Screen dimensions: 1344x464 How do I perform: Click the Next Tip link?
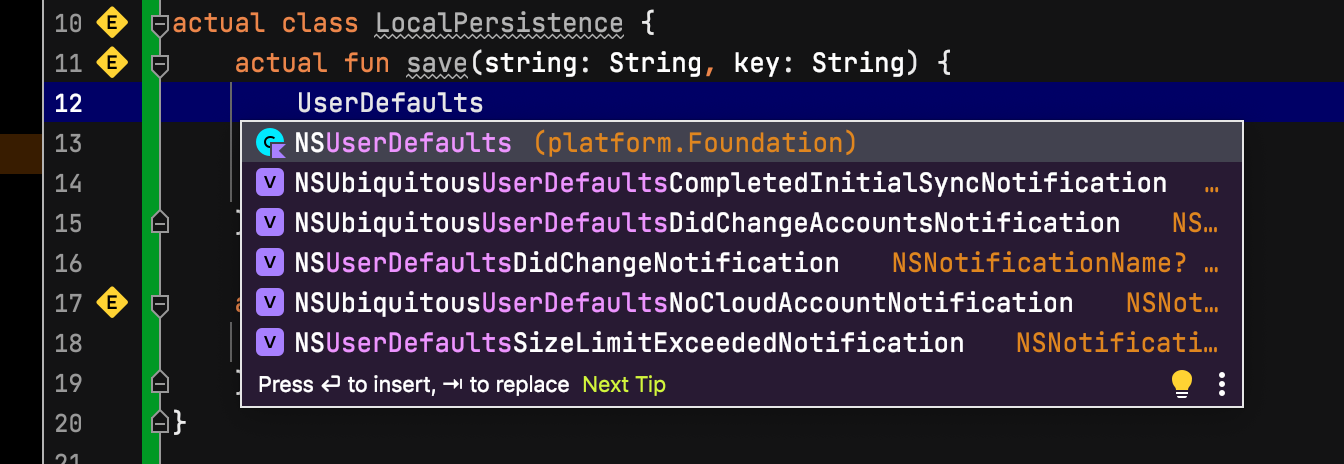[624, 385]
